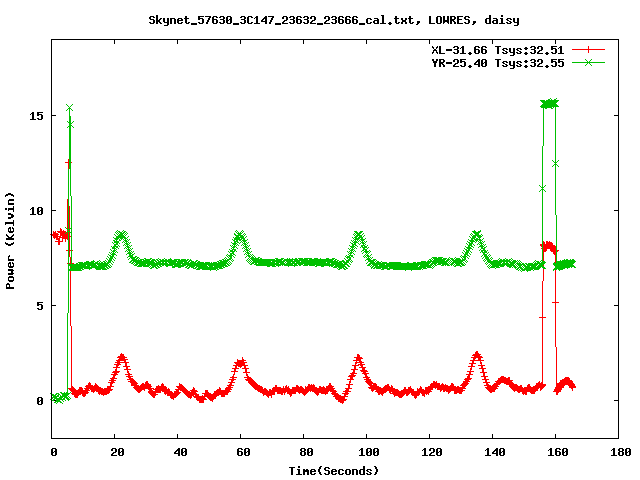Click the plot title Skynet_57630_3C147_23632_23666_cal.txt
This screenshot has width=640, height=480.
(x=333, y=20)
